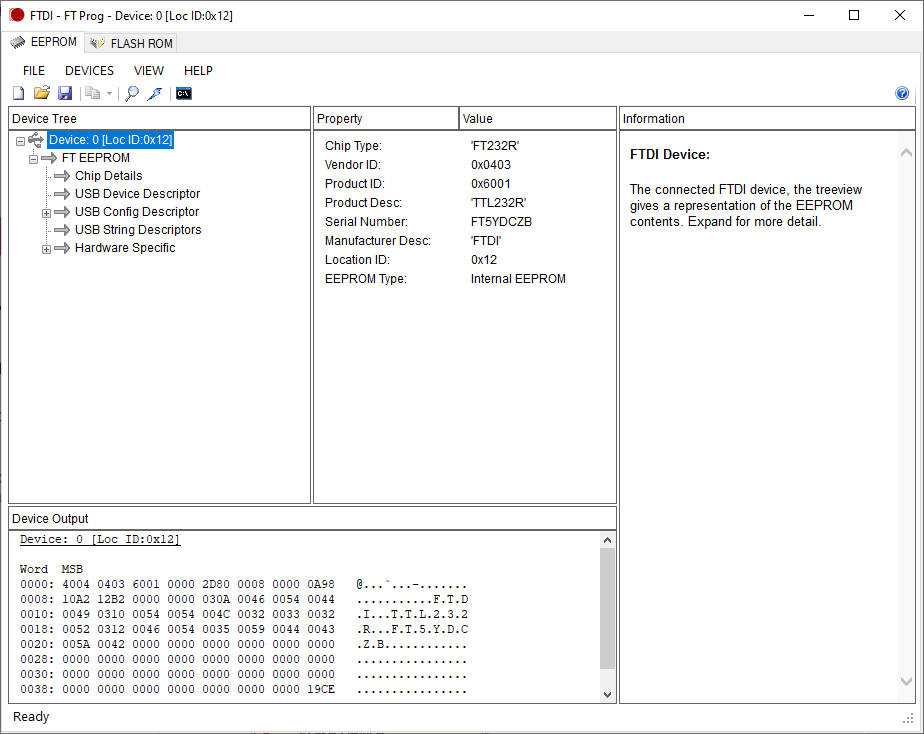Select USB String Descriptors in the tree

[x=138, y=229]
